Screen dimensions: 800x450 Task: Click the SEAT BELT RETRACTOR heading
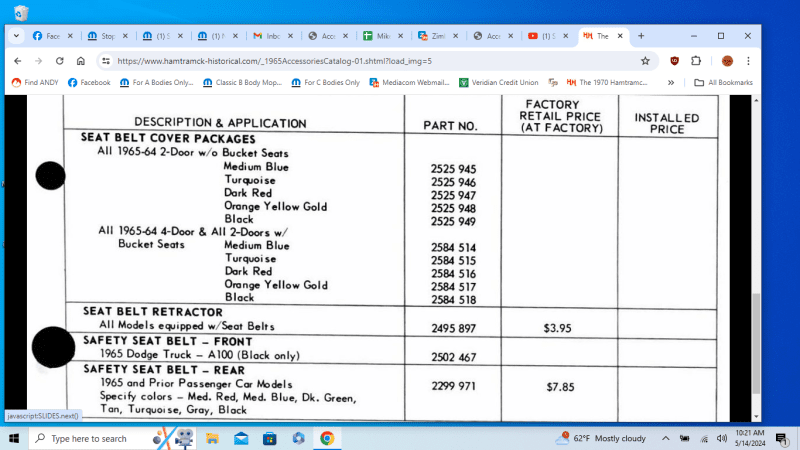[x=153, y=312]
